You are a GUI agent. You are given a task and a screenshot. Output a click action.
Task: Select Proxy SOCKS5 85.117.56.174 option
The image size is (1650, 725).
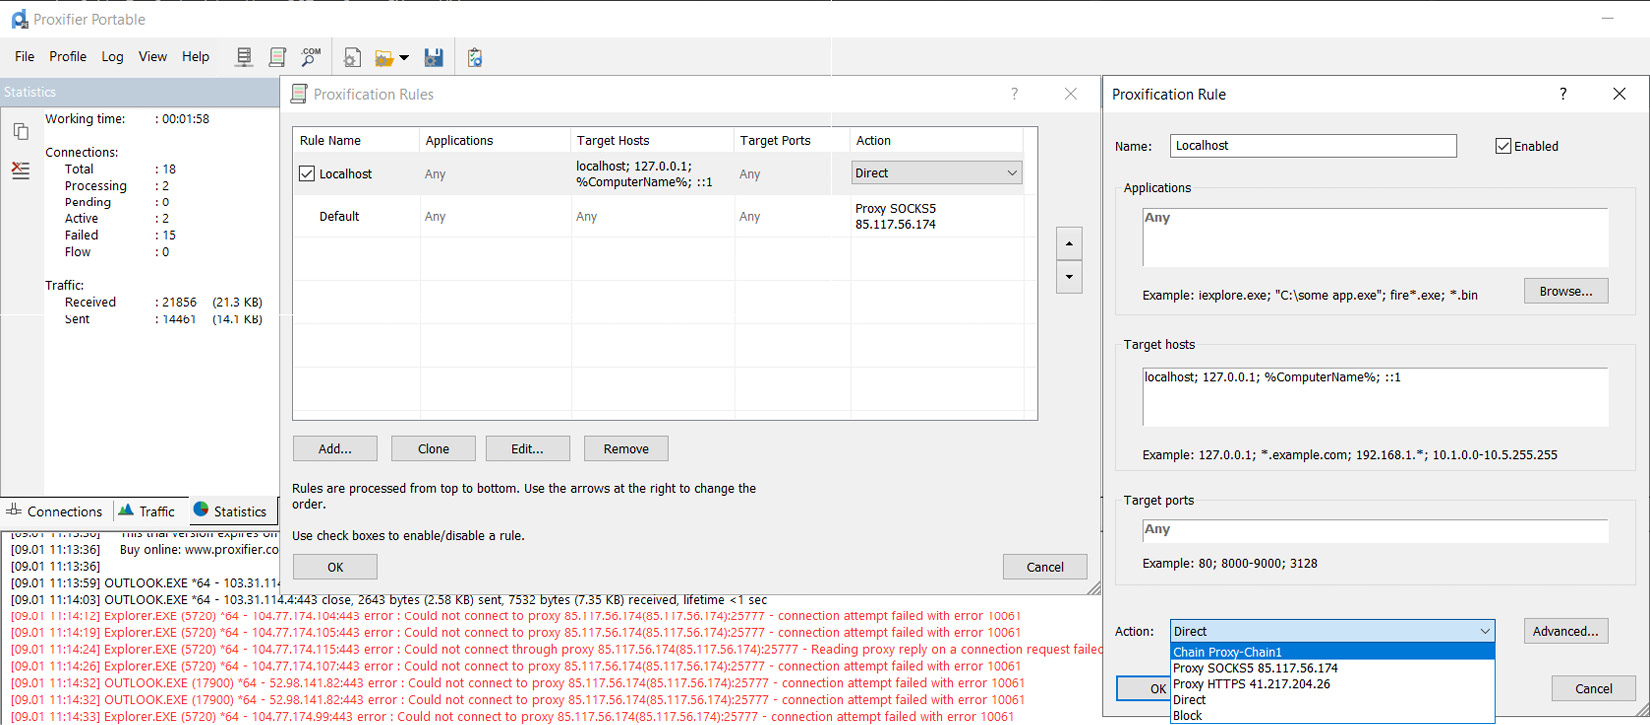tap(1332, 668)
